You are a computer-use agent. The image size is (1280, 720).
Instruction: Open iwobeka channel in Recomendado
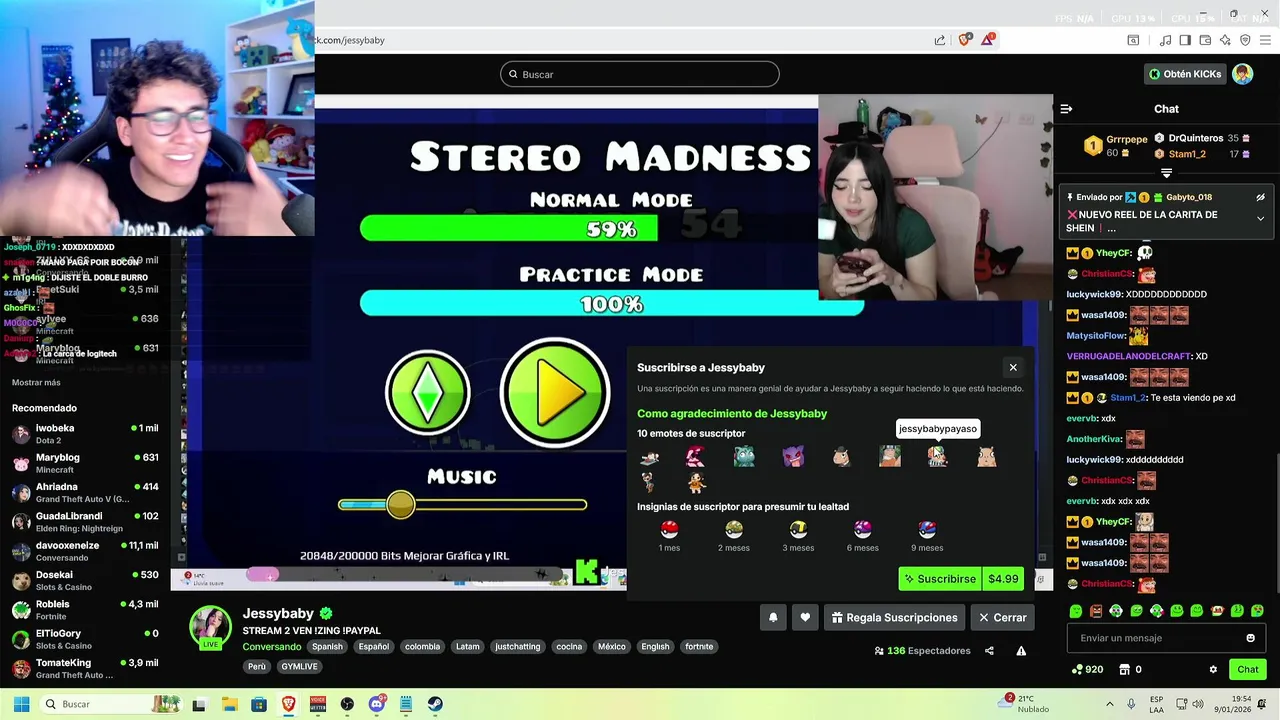coord(85,434)
